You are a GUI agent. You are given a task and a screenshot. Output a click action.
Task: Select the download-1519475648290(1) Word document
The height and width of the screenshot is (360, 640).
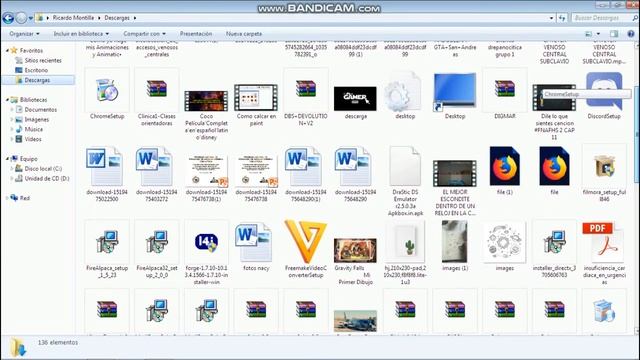point(303,167)
